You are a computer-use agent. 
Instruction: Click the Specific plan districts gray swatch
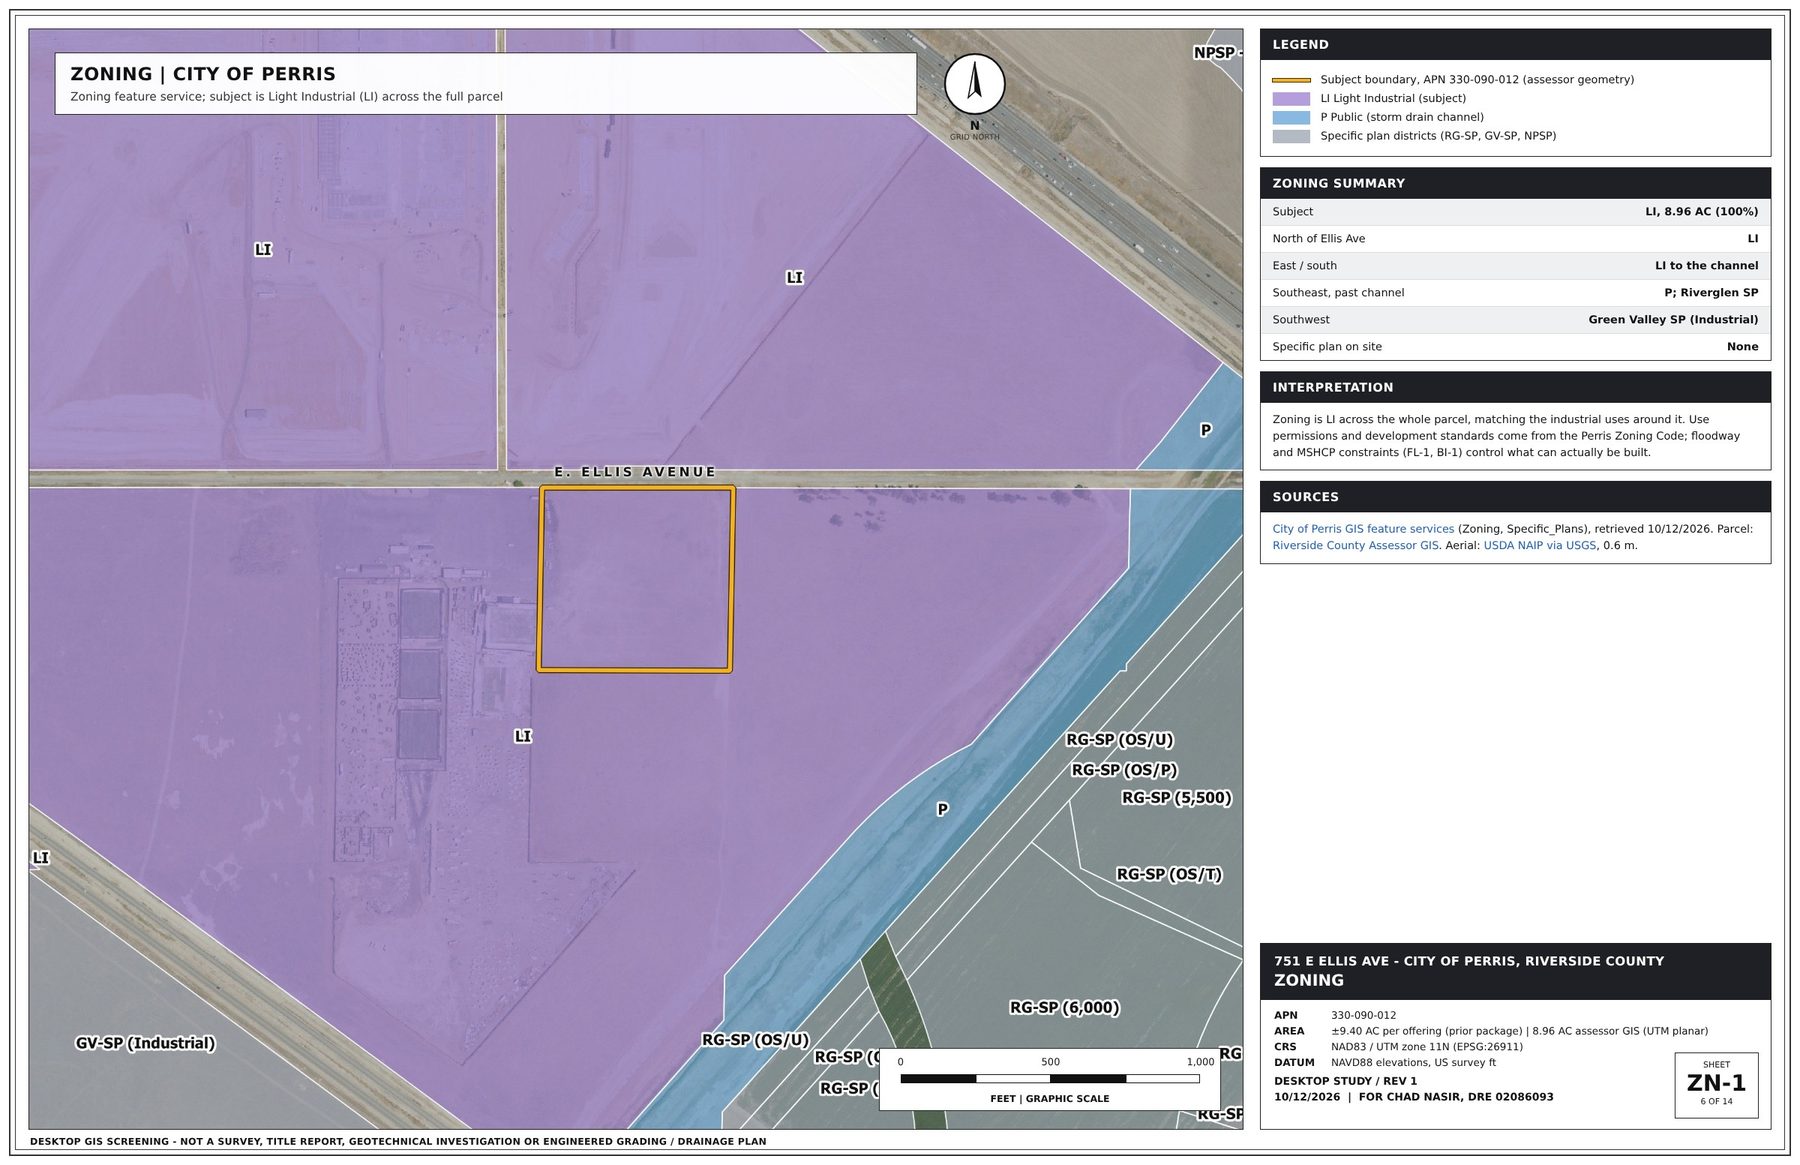(x=1291, y=136)
